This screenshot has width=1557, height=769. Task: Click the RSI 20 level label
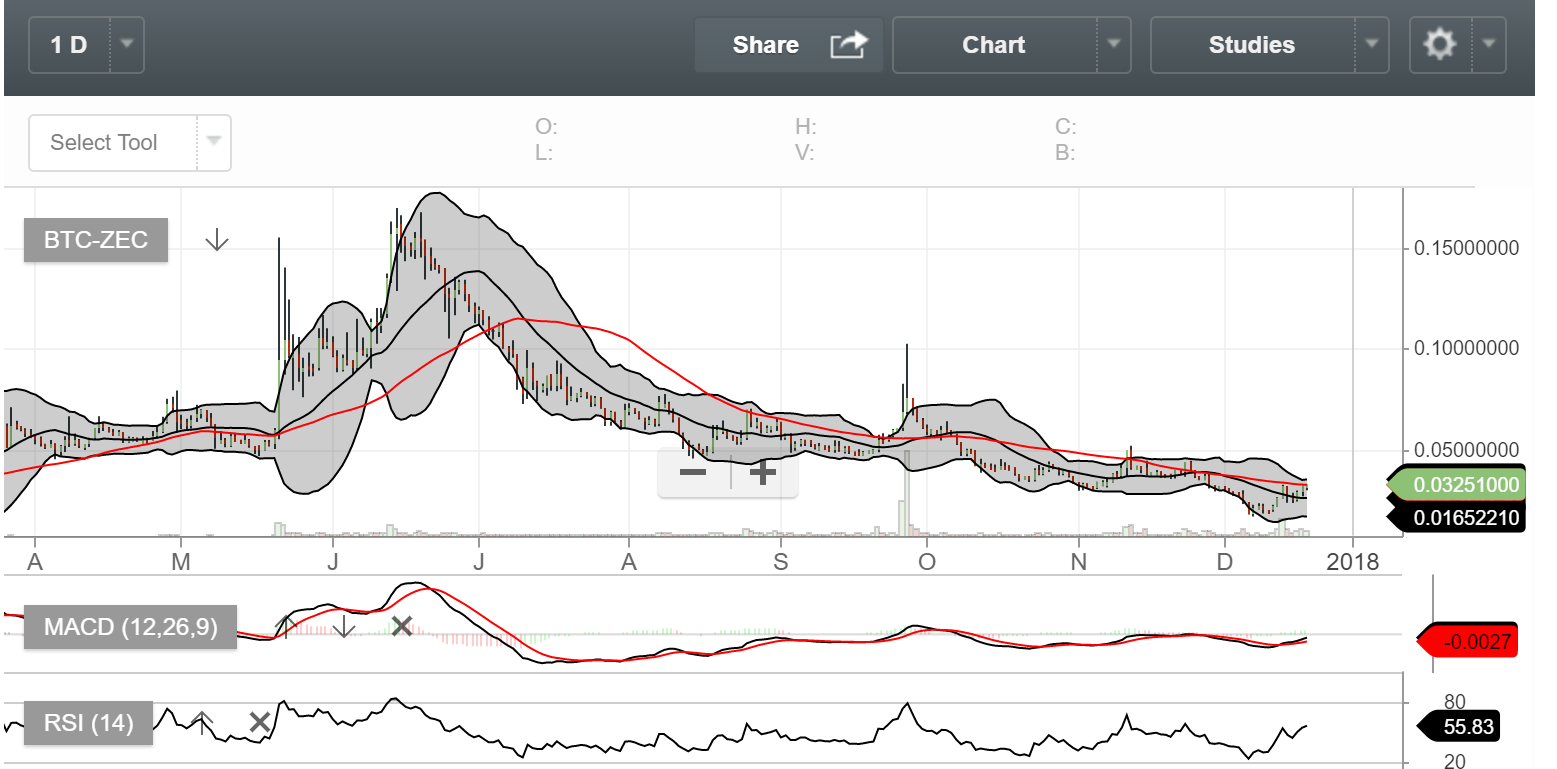(1455, 761)
